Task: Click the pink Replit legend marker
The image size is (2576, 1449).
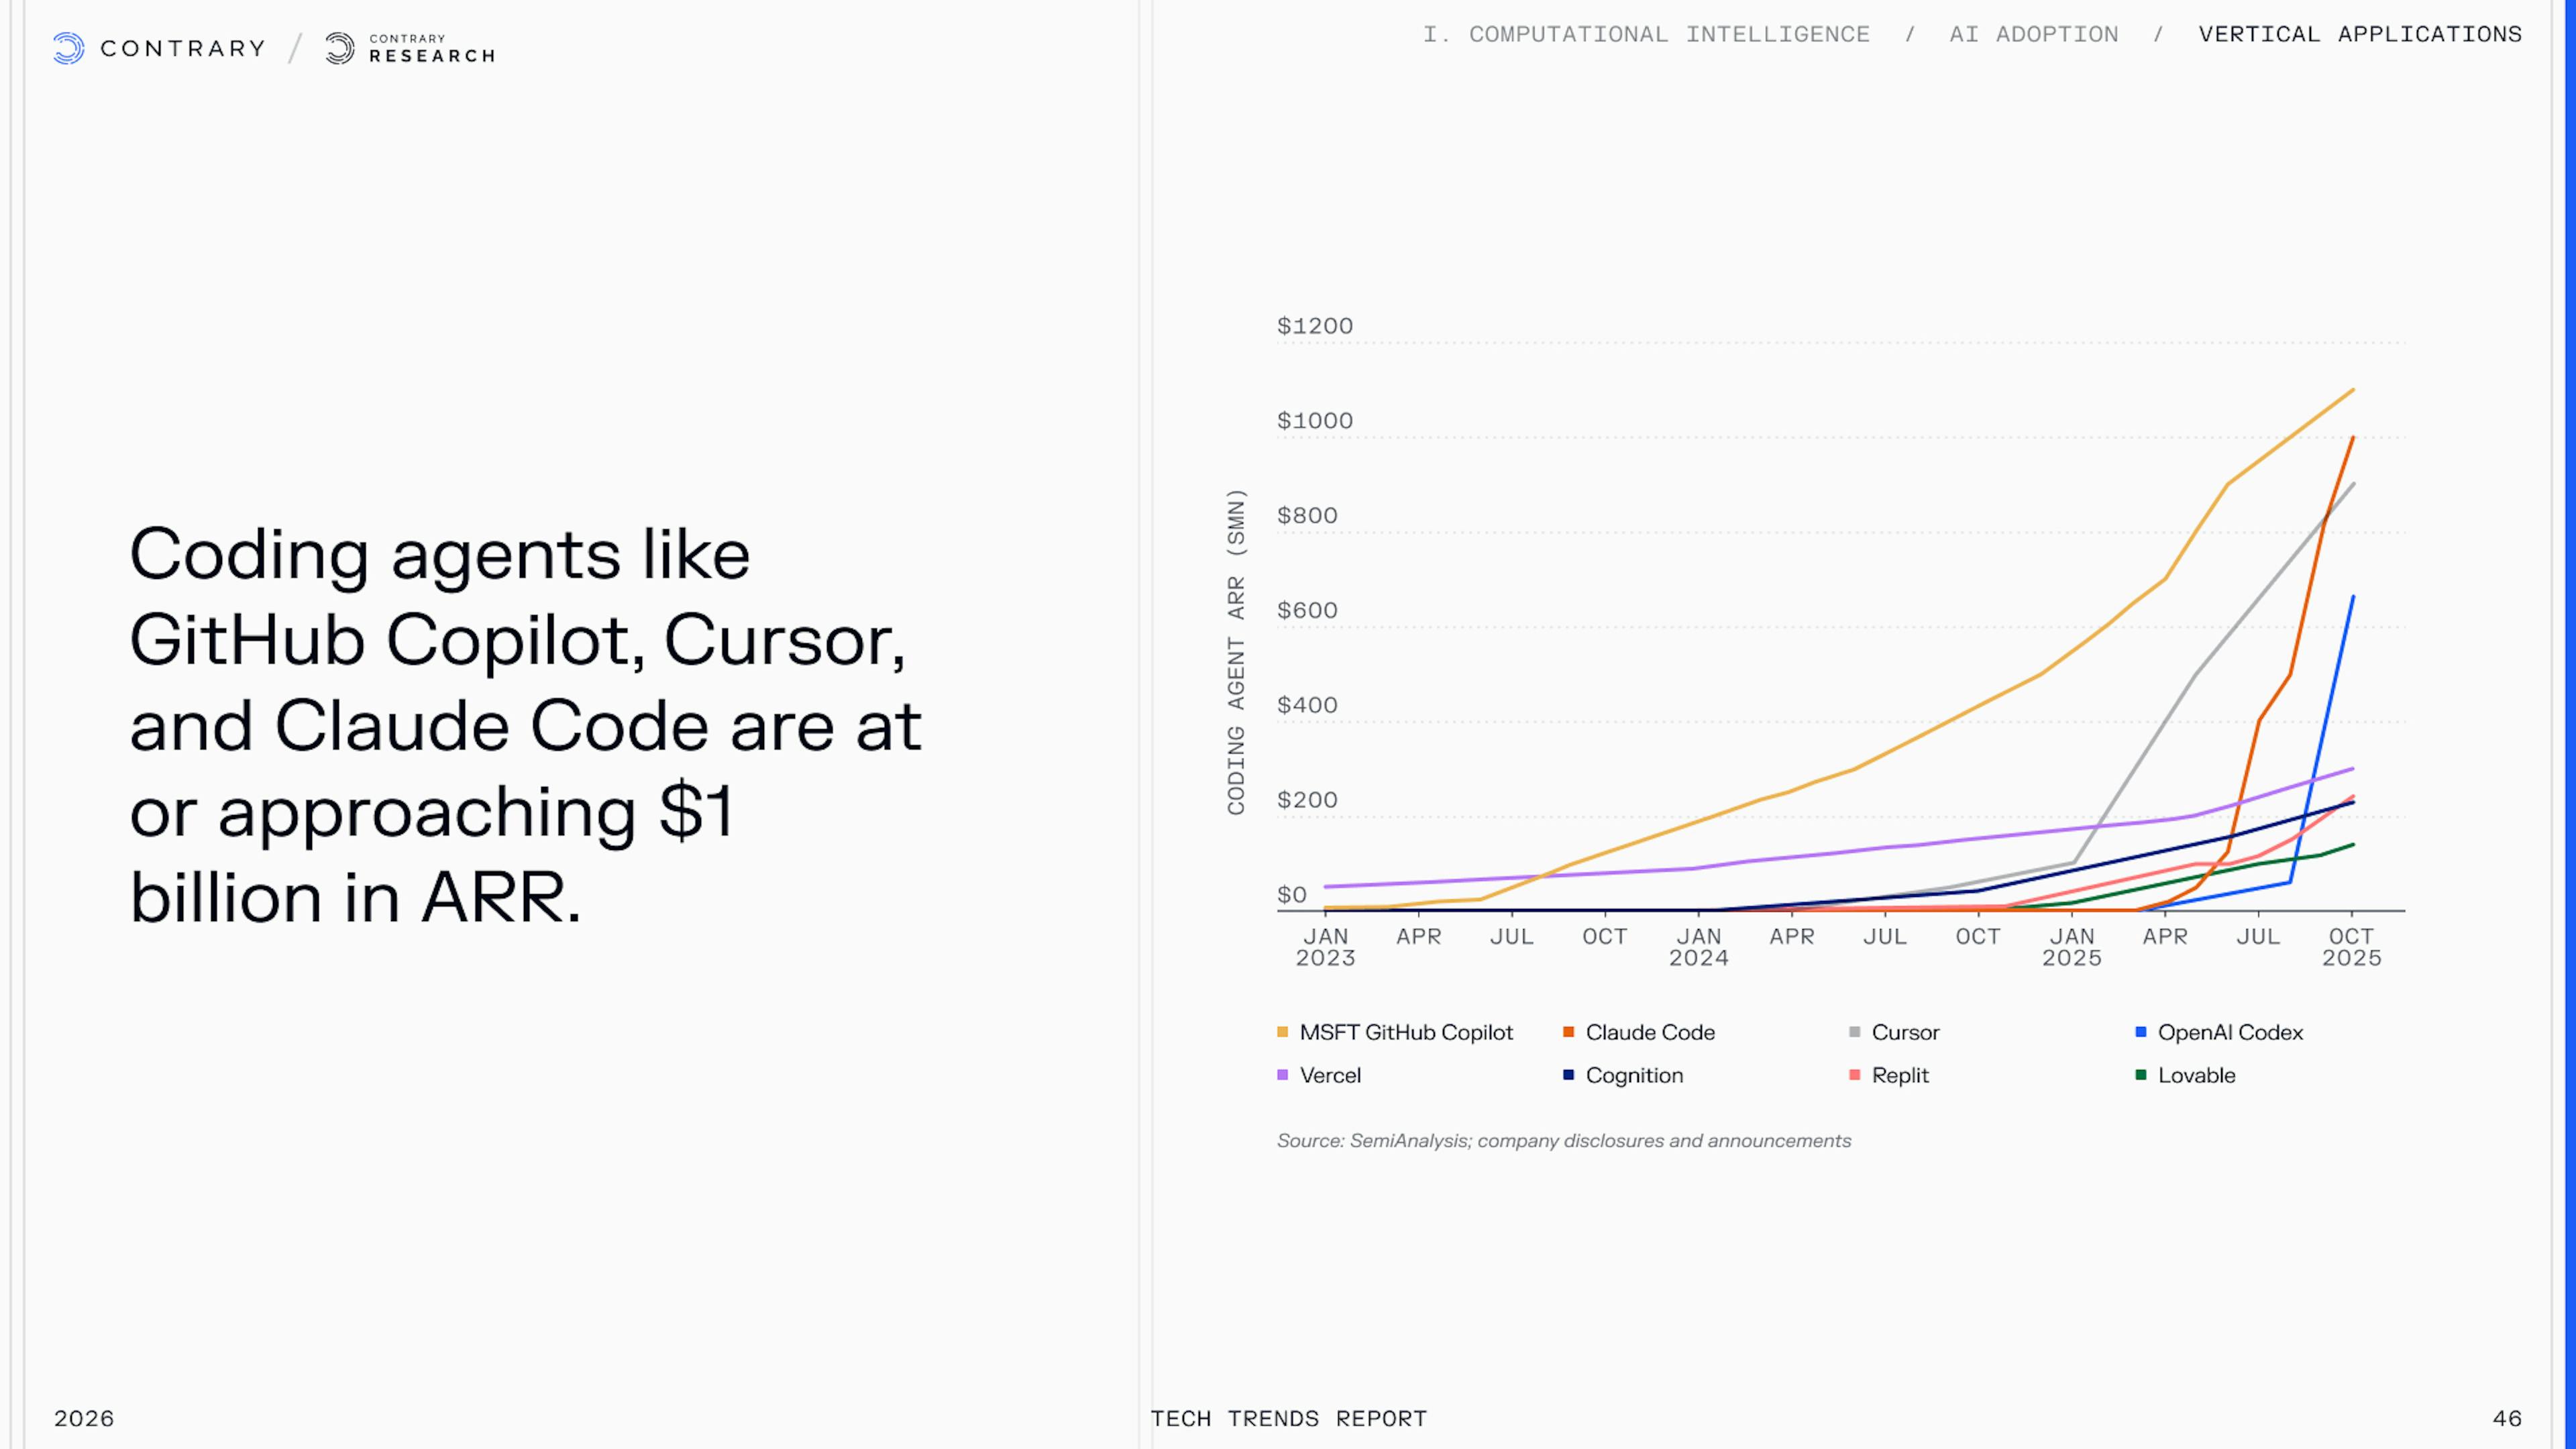Action: pos(1855,1075)
